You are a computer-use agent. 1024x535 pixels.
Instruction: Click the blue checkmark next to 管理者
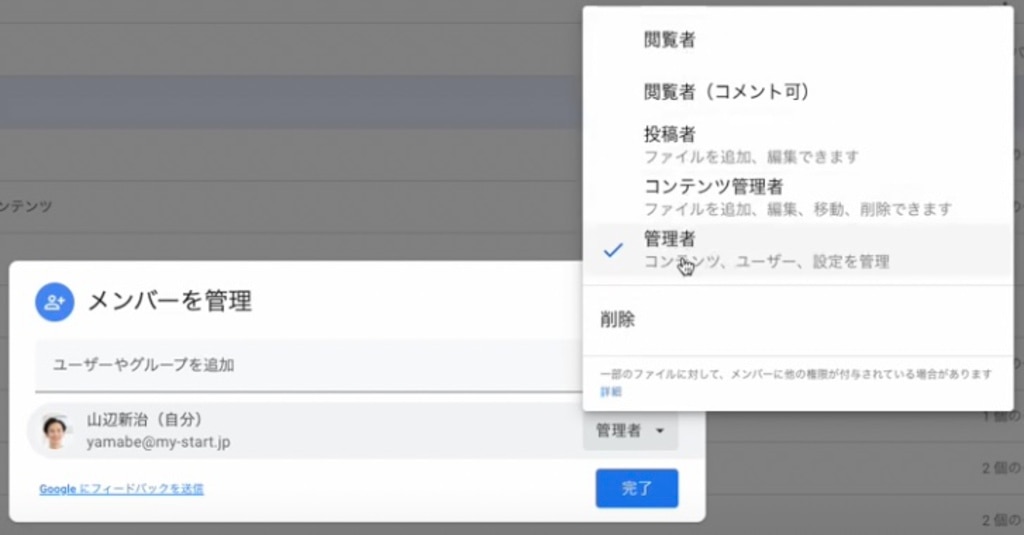[615, 250]
